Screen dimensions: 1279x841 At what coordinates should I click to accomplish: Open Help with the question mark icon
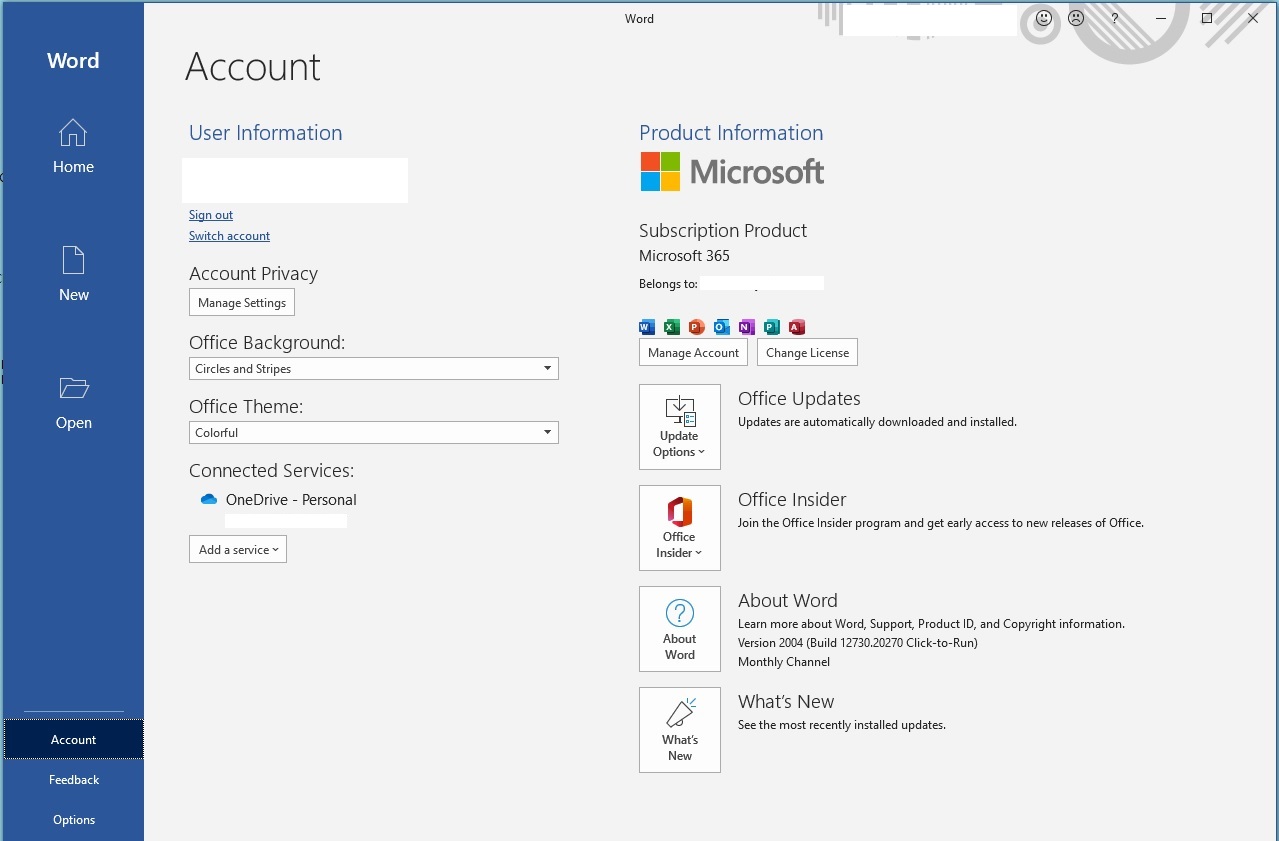coord(1114,18)
